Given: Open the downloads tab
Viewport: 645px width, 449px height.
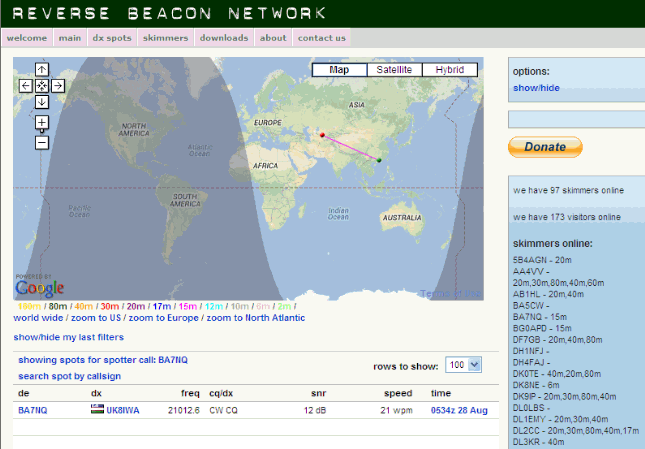Looking at the screenshot, I should [x=224, y=38].
